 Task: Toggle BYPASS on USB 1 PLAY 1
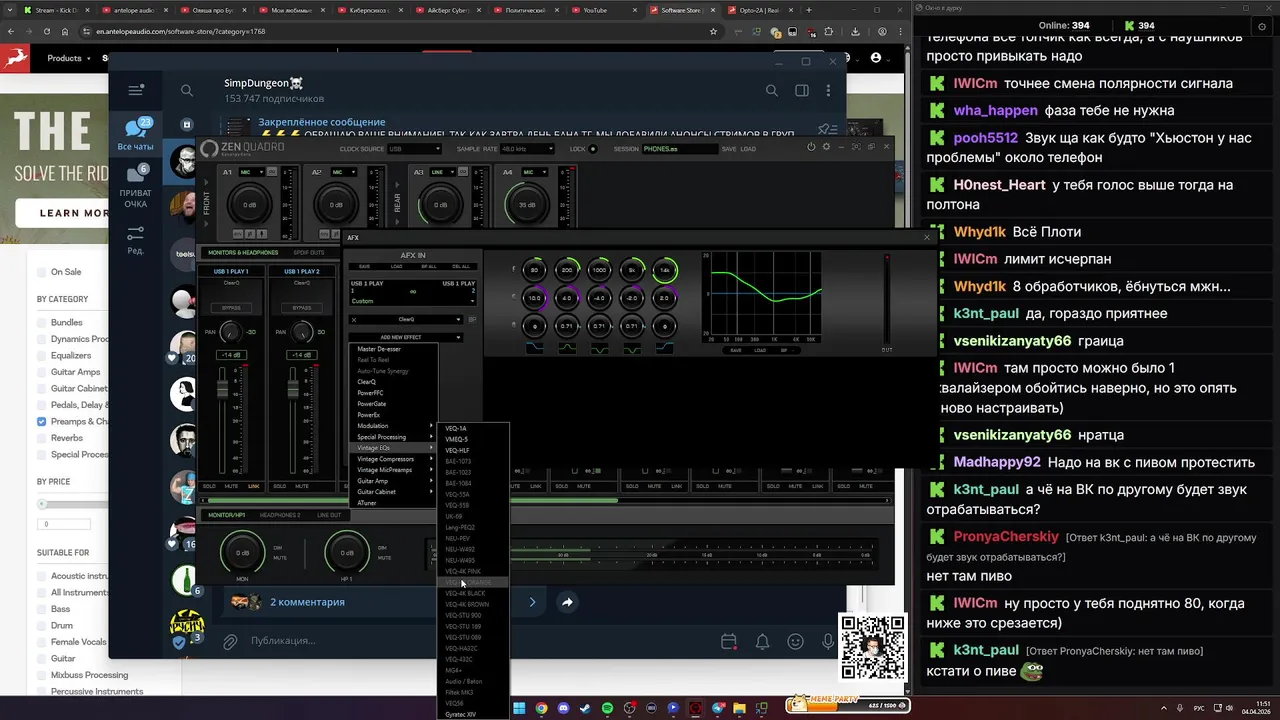[x=231, y=308]
